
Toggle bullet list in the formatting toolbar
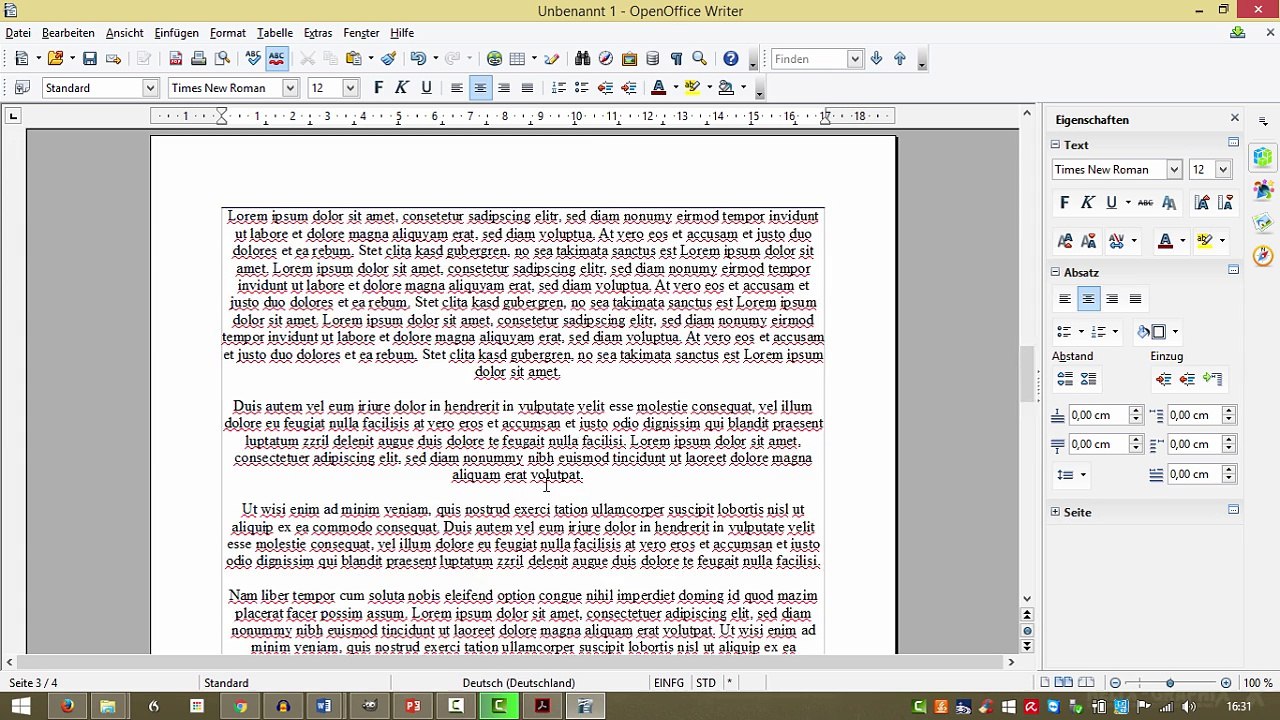pos(581,88)
